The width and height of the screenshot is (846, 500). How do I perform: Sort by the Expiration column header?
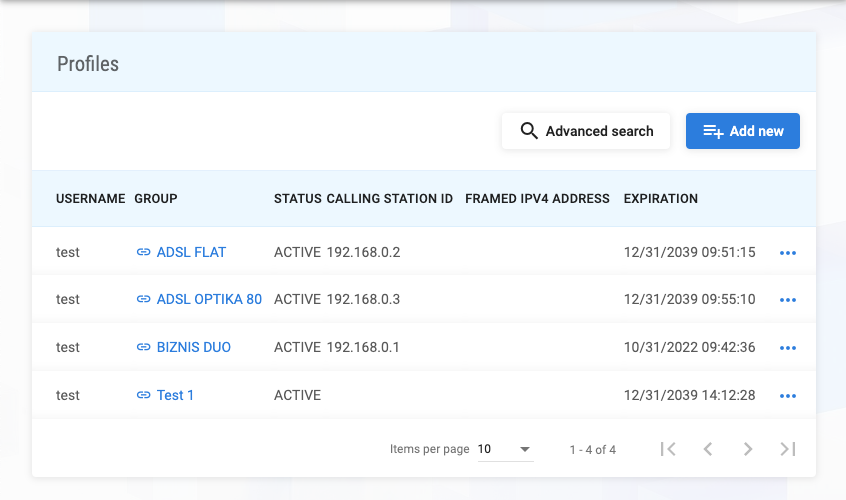tap(660, 198)
